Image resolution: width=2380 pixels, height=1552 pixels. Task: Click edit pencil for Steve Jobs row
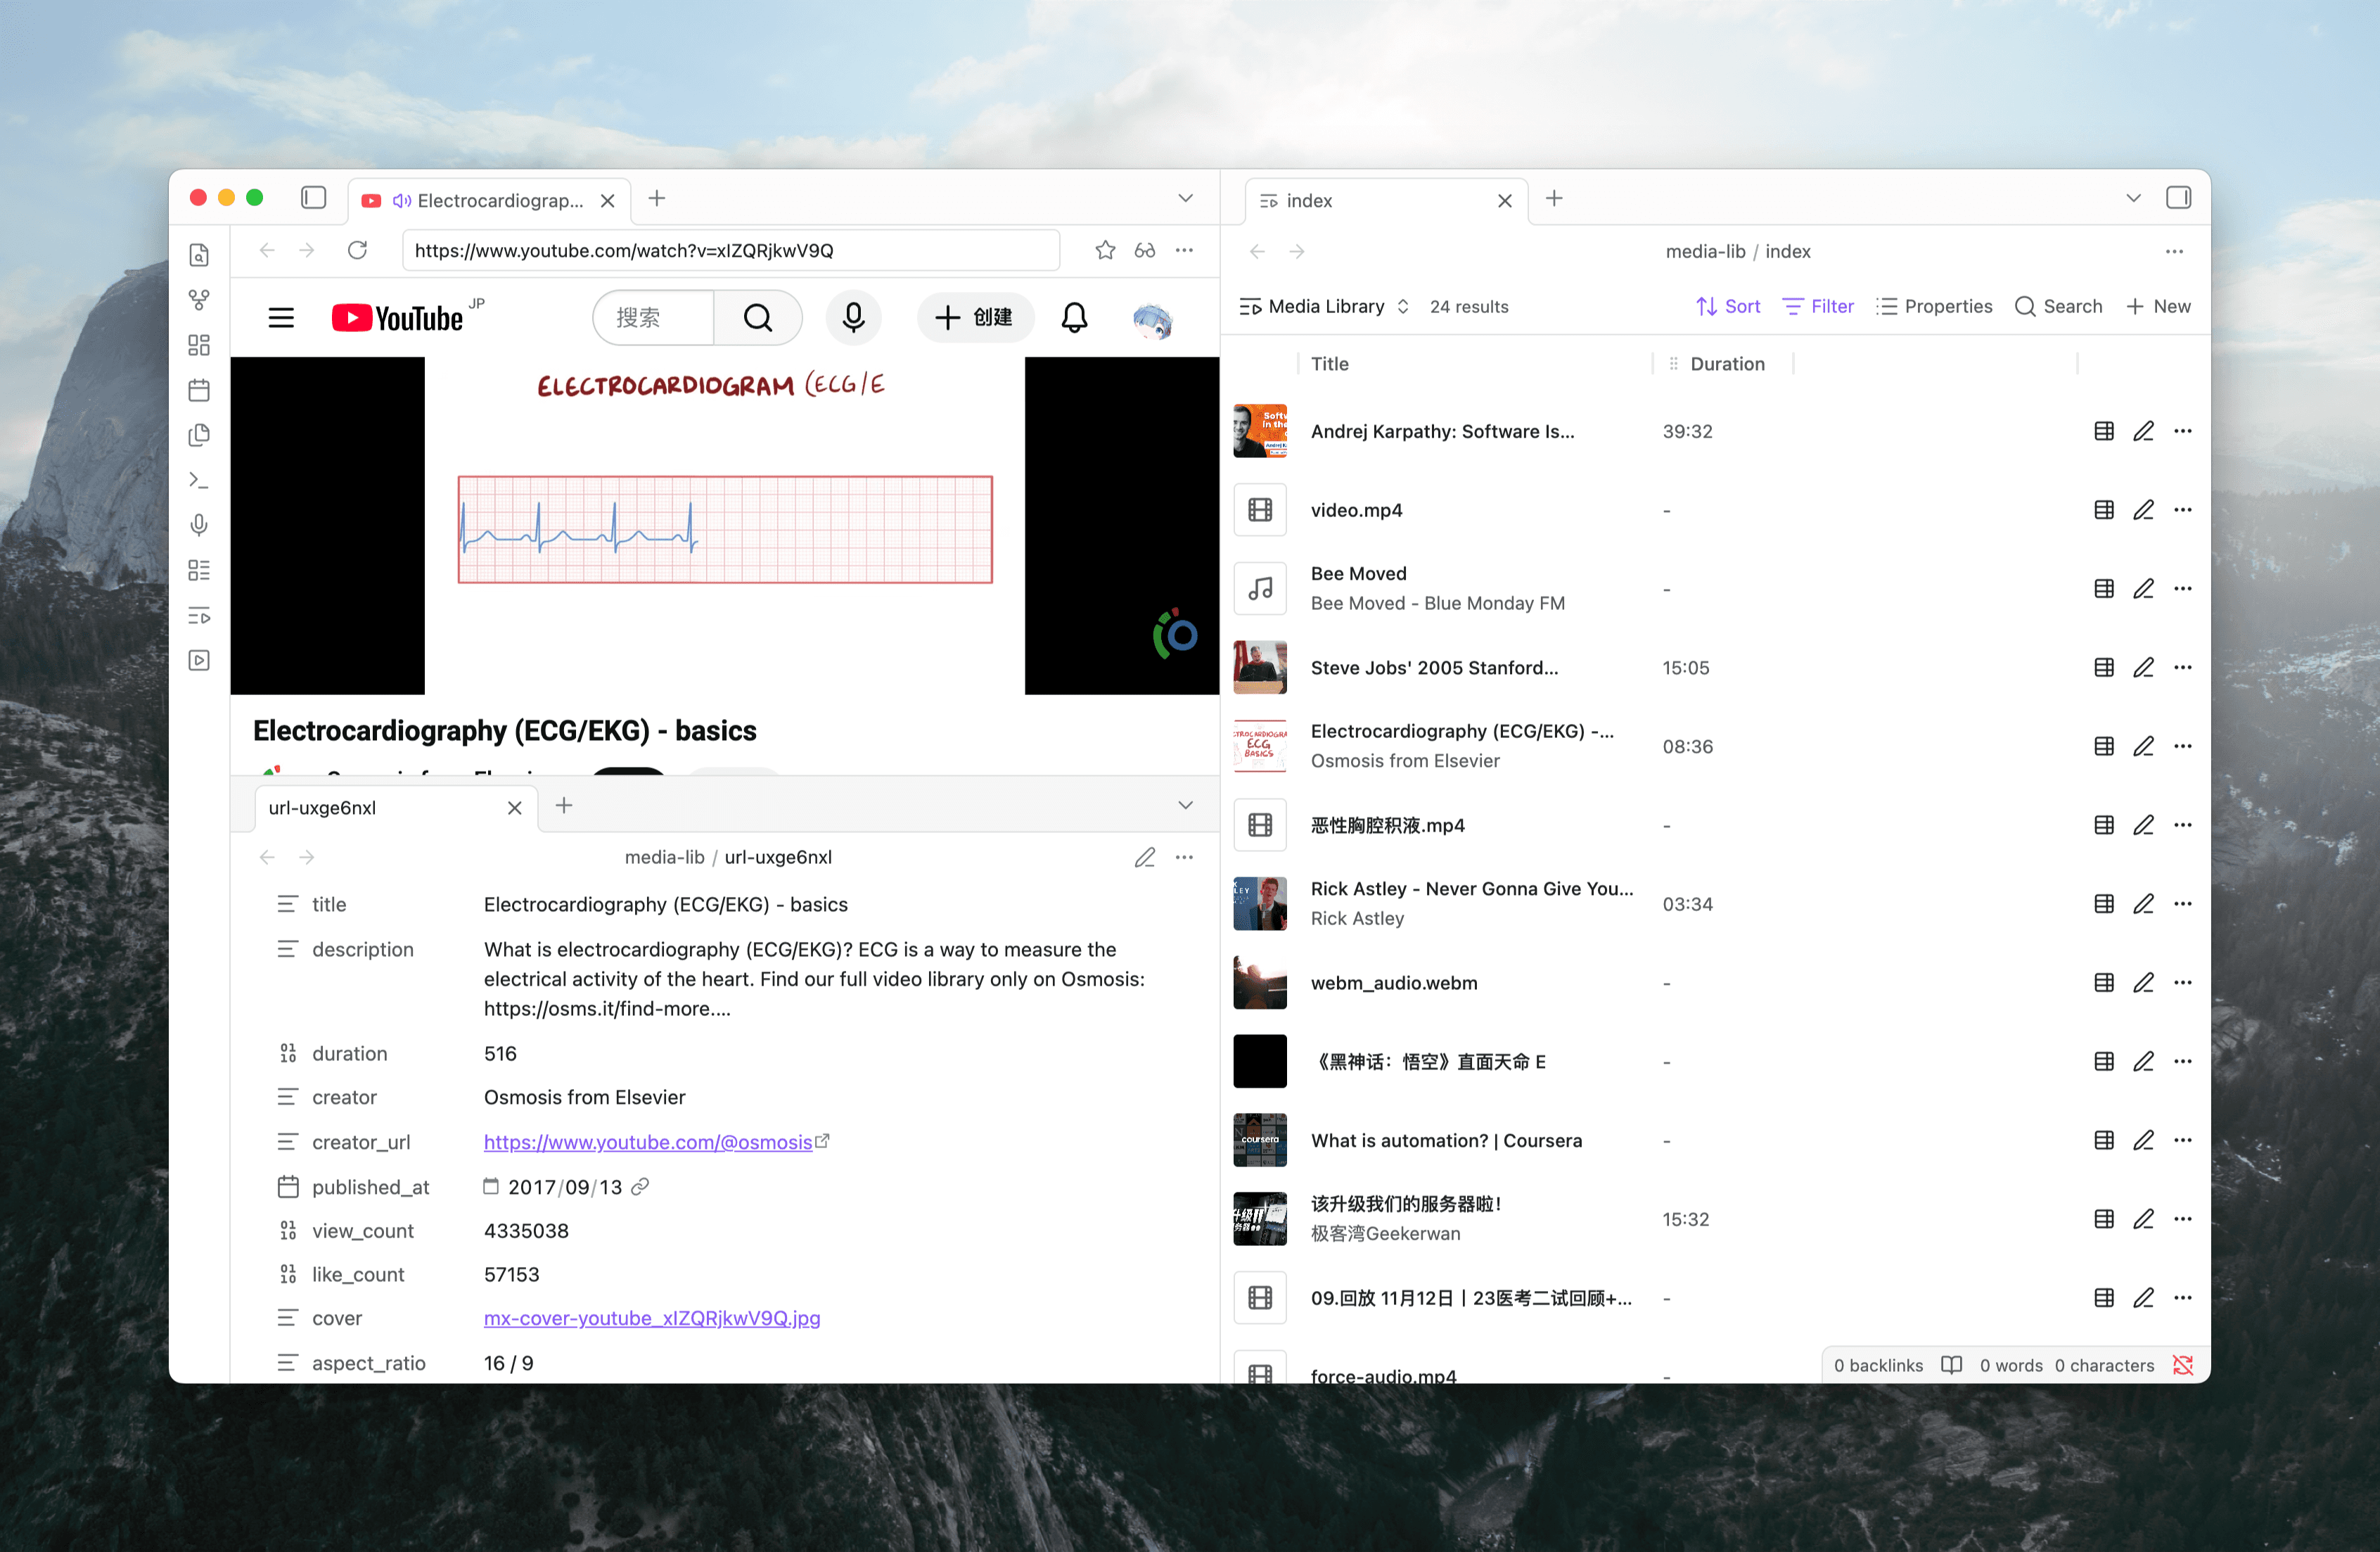(x=2143, y=668)
